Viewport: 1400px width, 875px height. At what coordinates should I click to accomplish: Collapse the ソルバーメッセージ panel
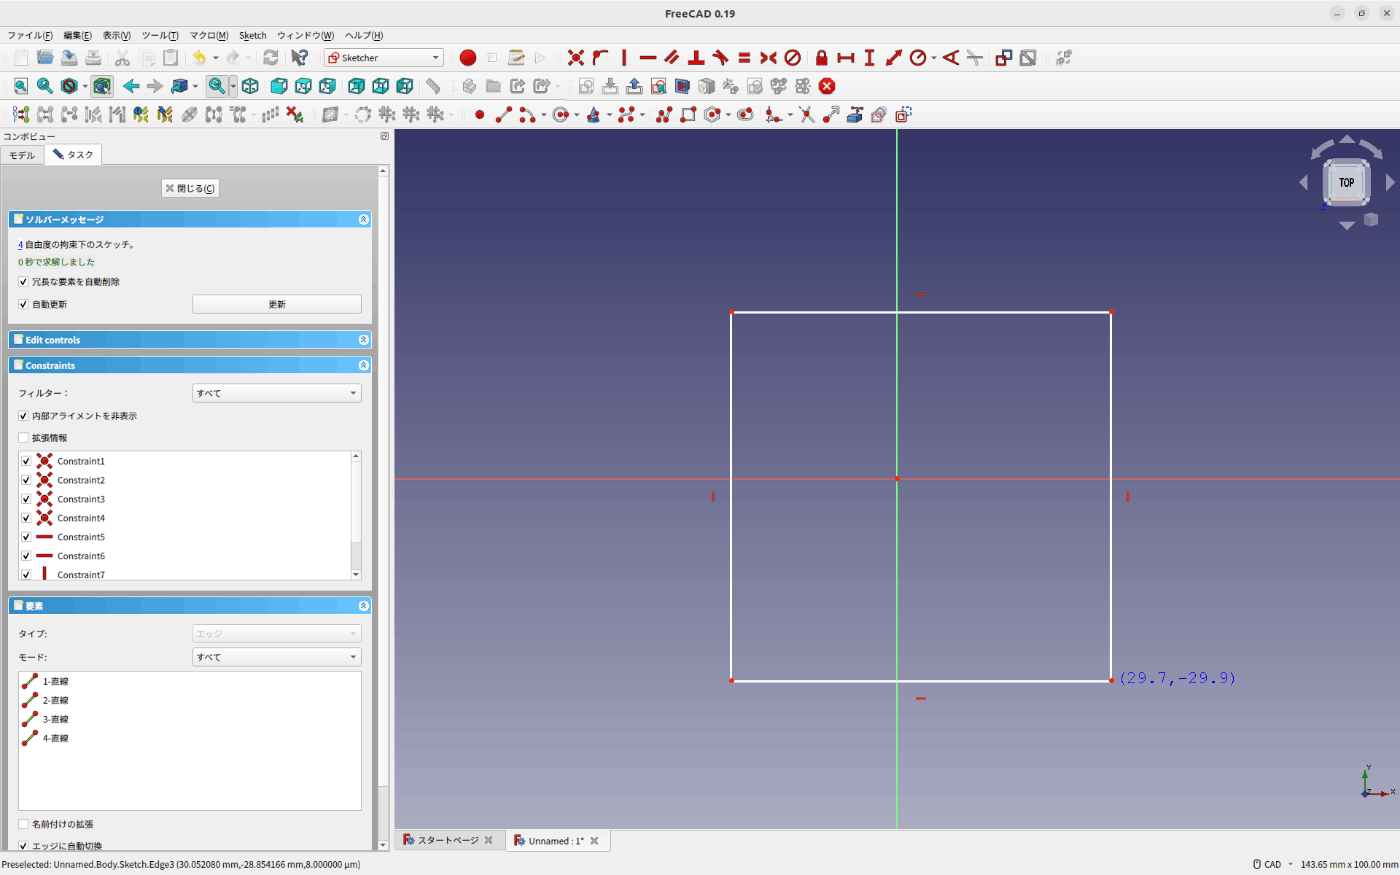click(363, 219)
